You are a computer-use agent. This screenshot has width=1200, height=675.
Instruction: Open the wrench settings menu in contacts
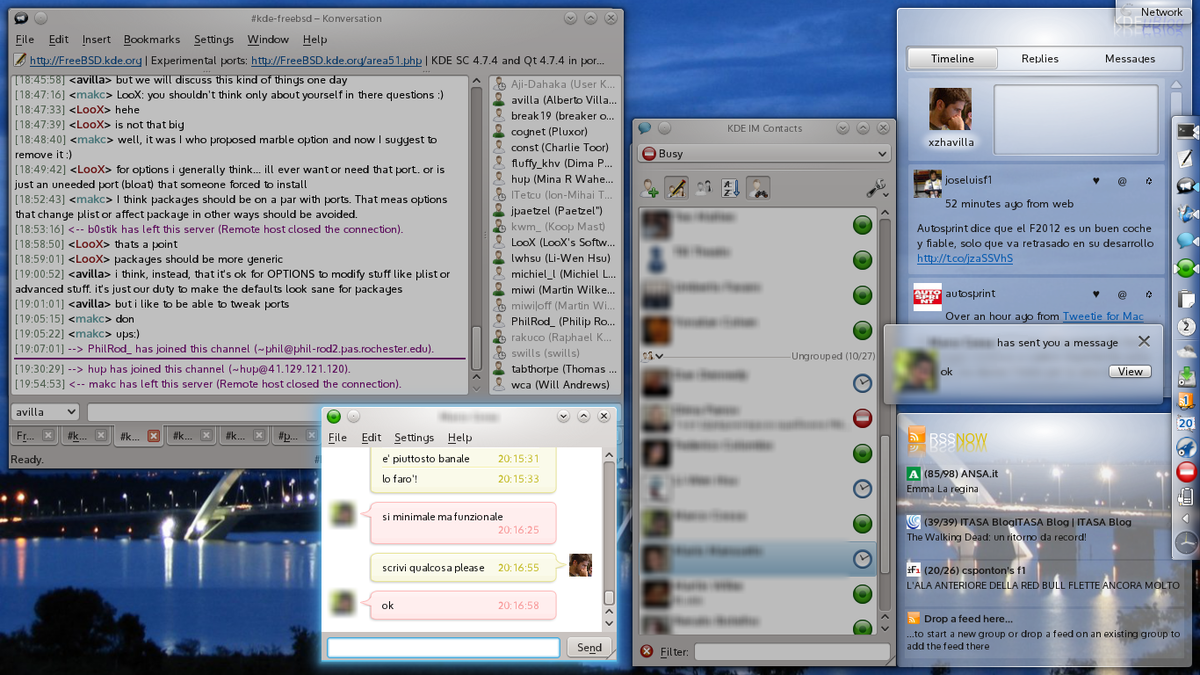877,187
